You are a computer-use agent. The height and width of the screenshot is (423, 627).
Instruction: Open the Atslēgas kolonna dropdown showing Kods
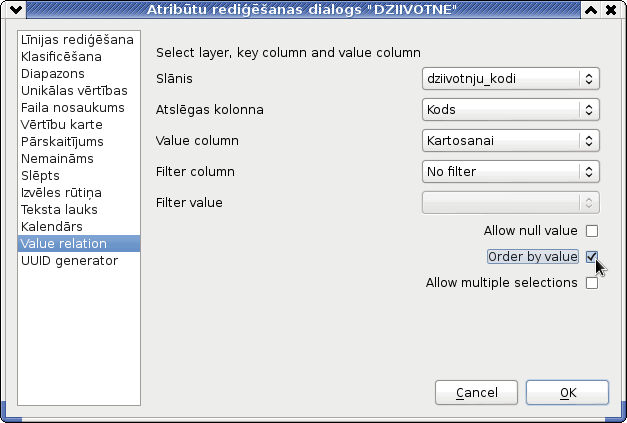pyautogui.click(x=511, y=110)
